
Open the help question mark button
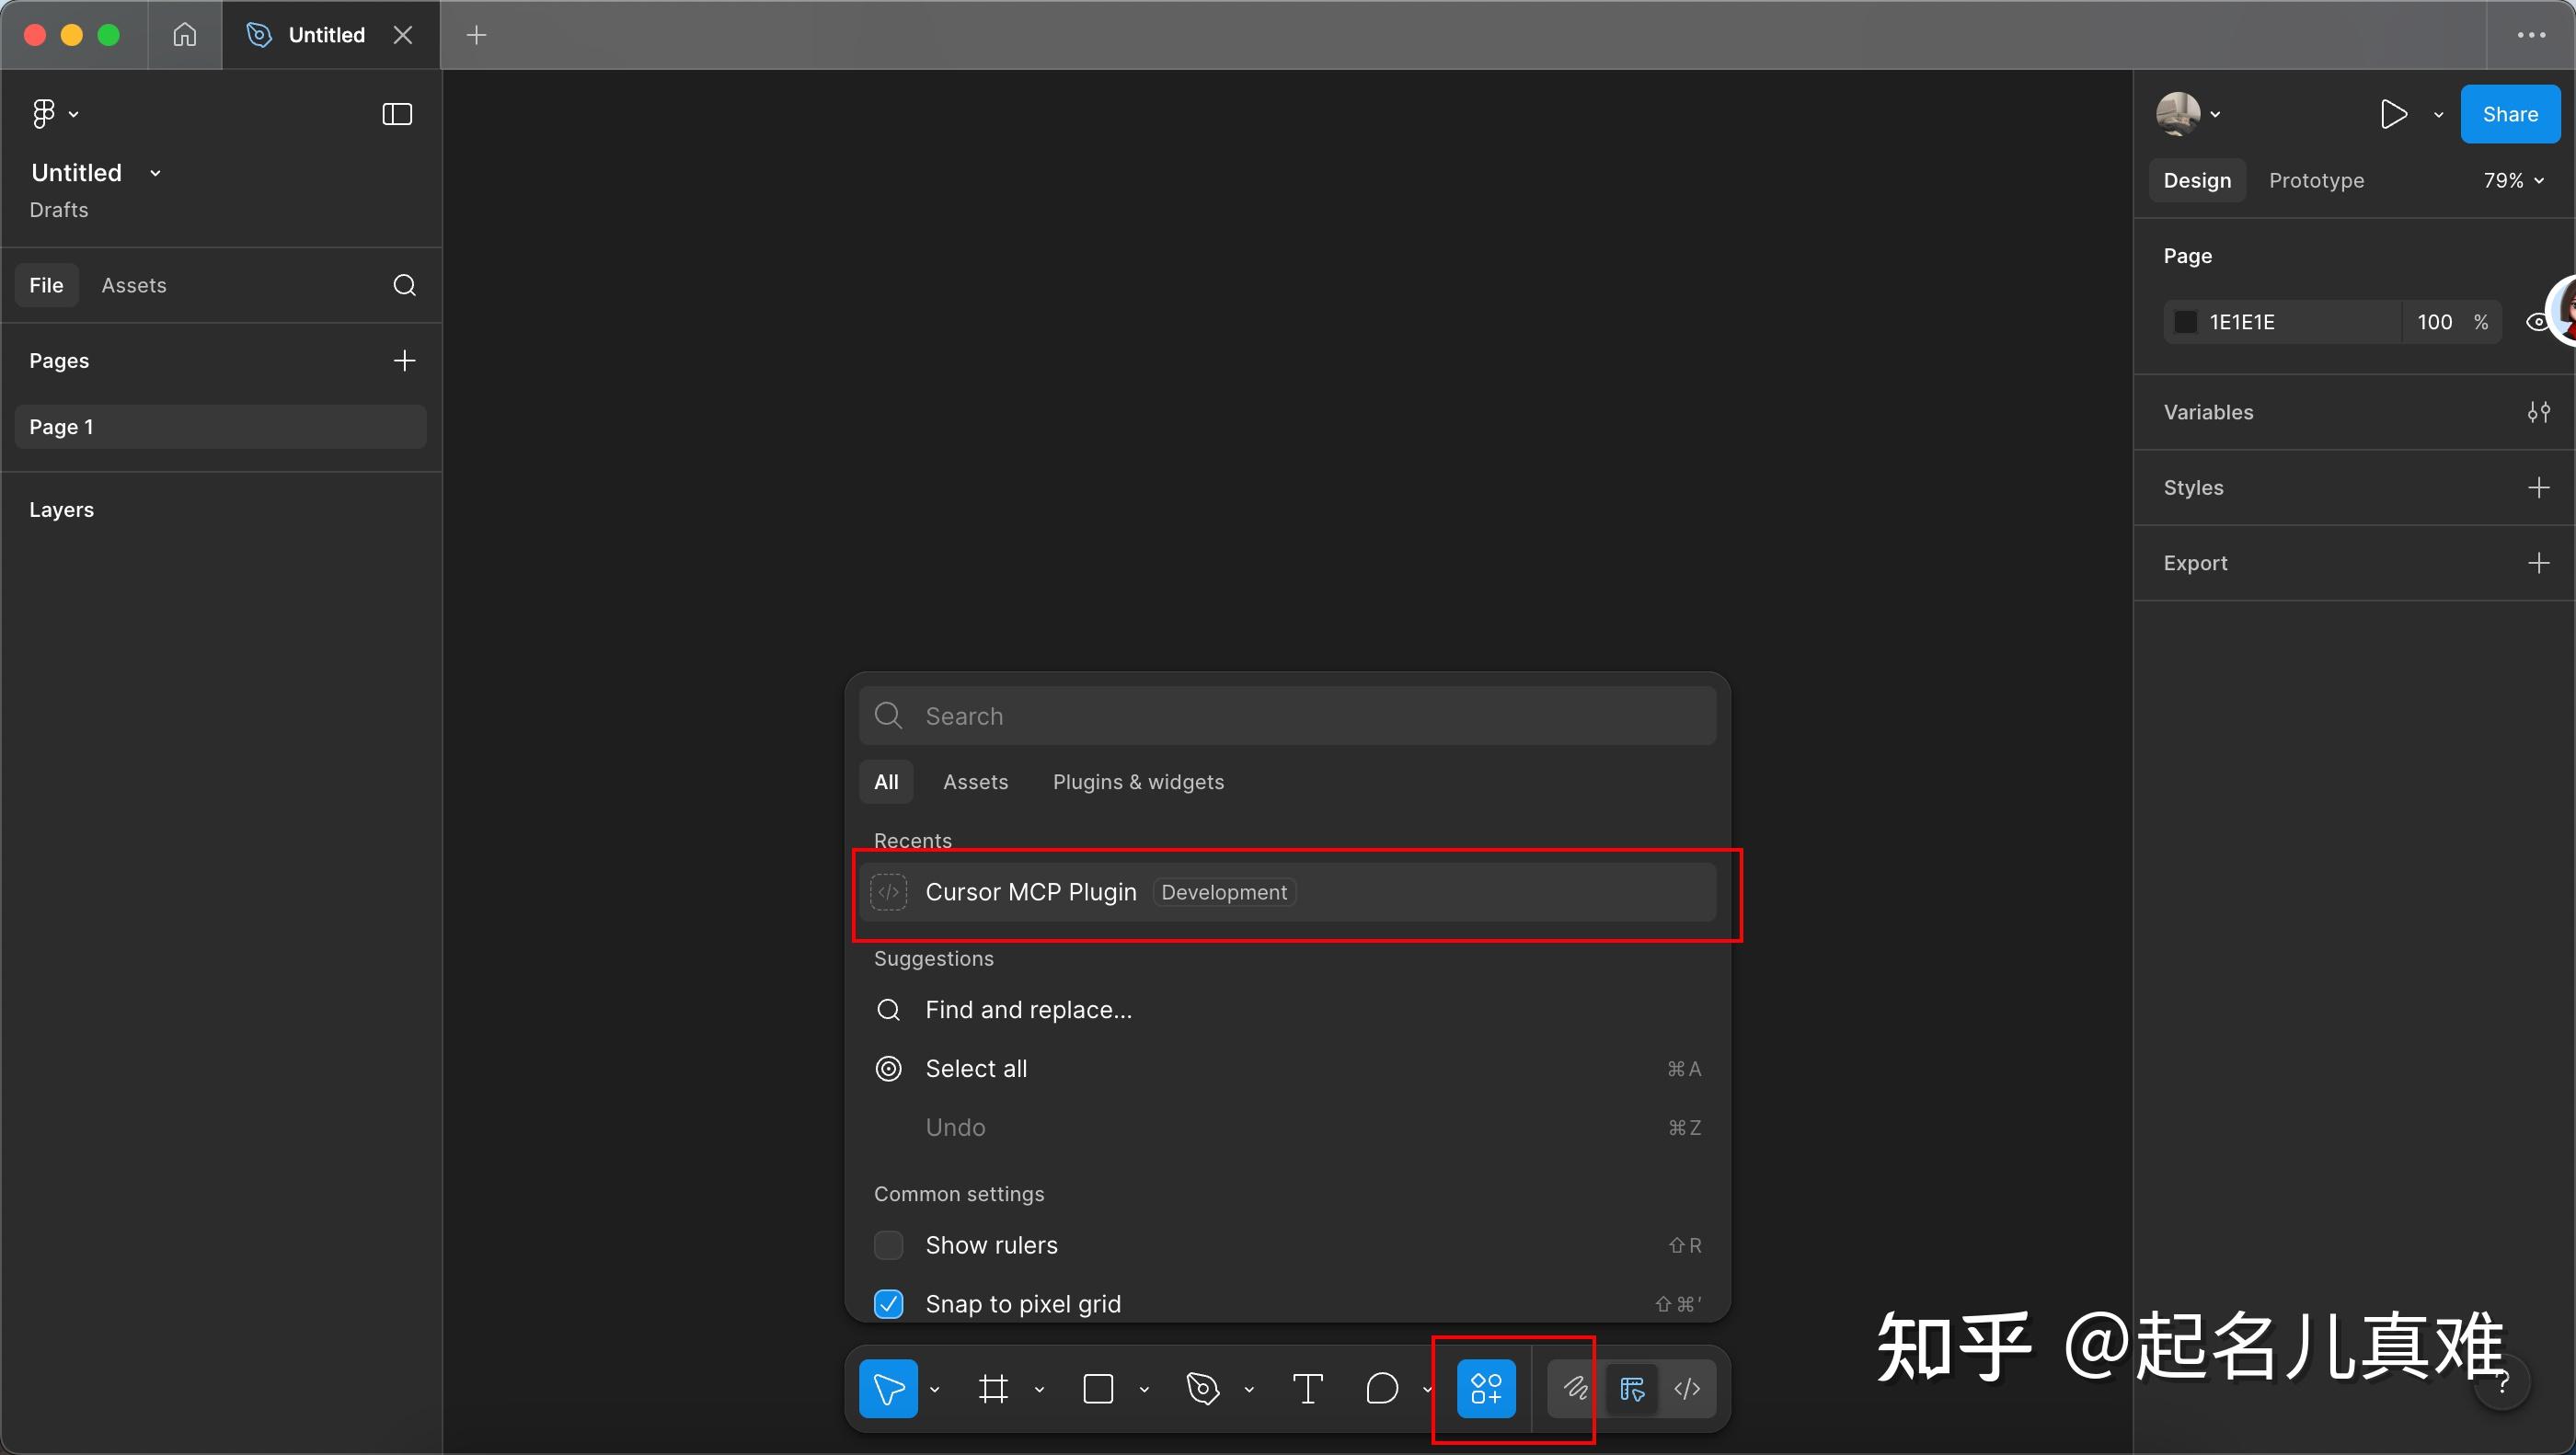coord(2502,1382)
